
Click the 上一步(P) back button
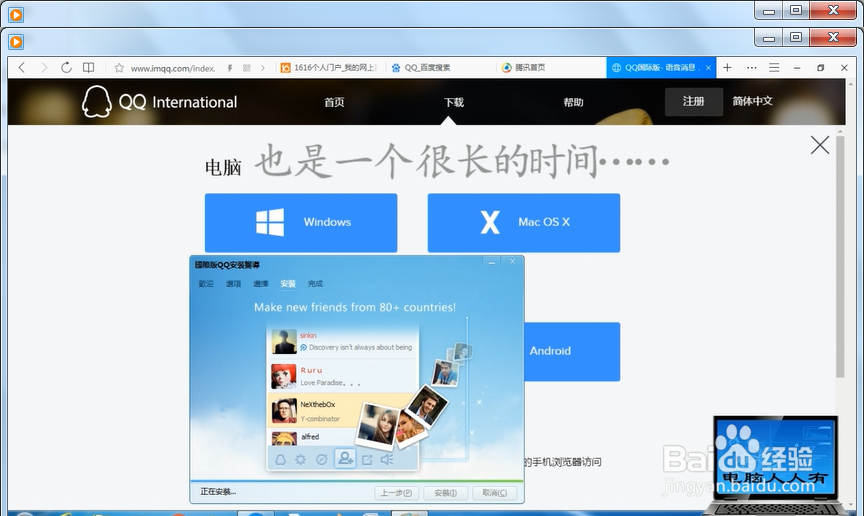coord(397,492)
